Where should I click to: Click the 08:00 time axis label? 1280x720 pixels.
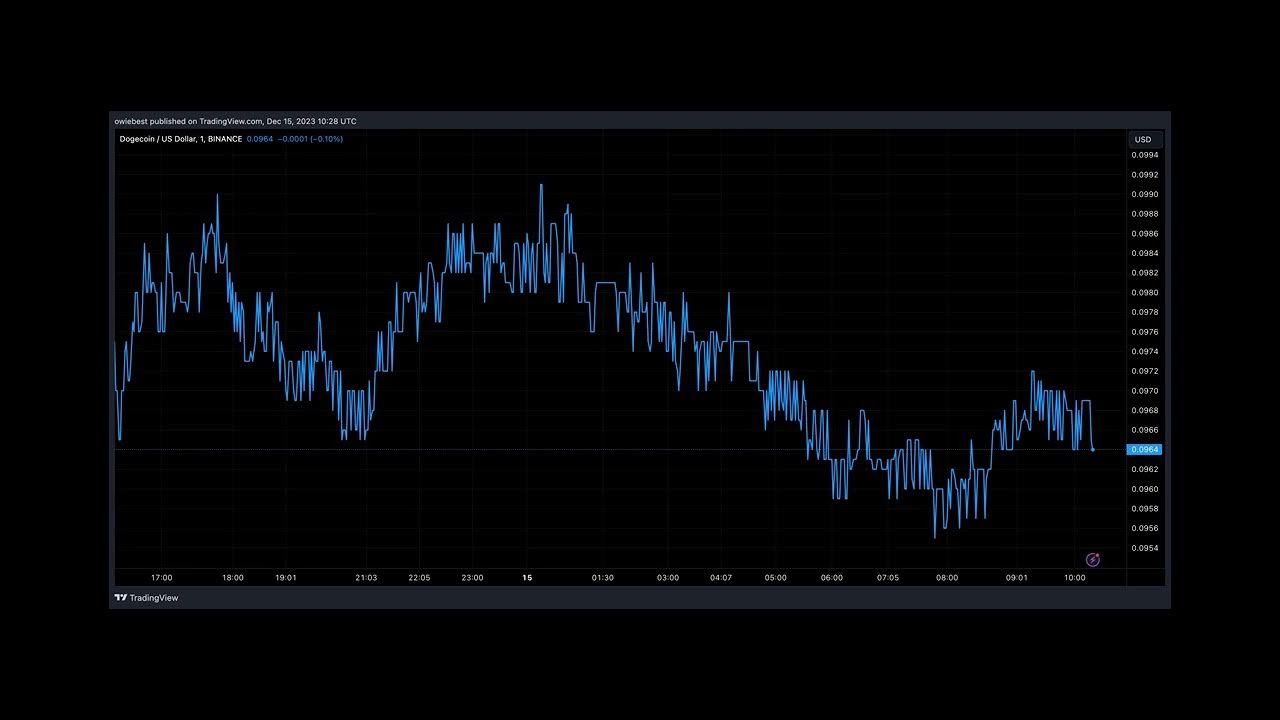click(x=946, y=578)
